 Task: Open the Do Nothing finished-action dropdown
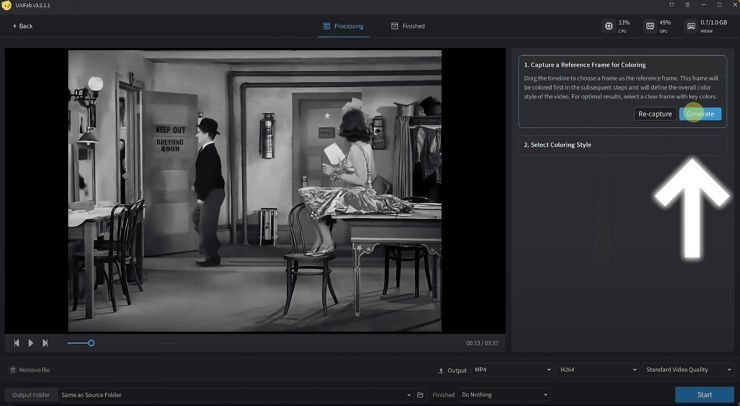505,395
